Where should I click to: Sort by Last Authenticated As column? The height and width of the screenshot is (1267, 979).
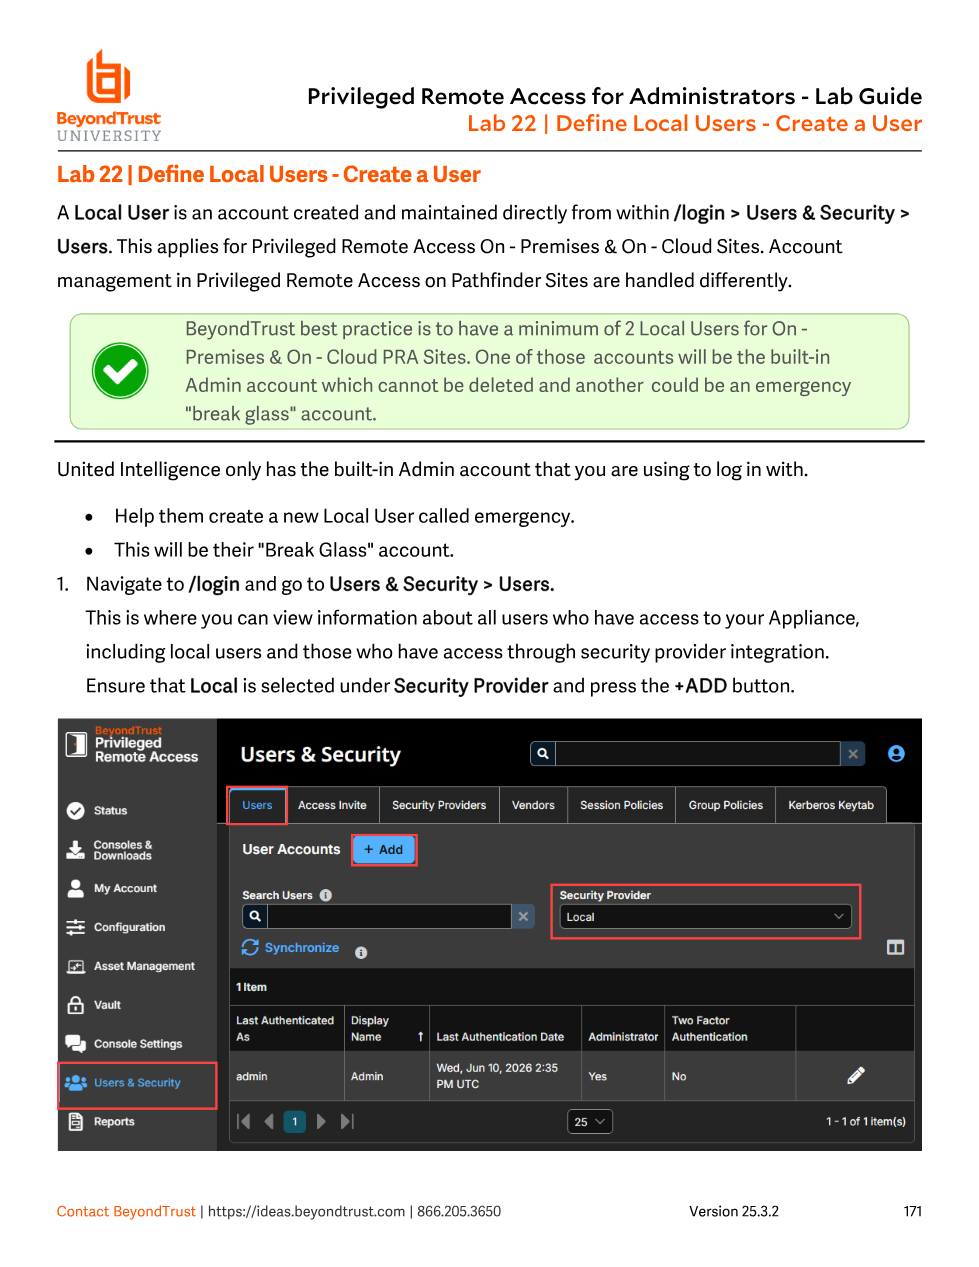(285, 1029)
